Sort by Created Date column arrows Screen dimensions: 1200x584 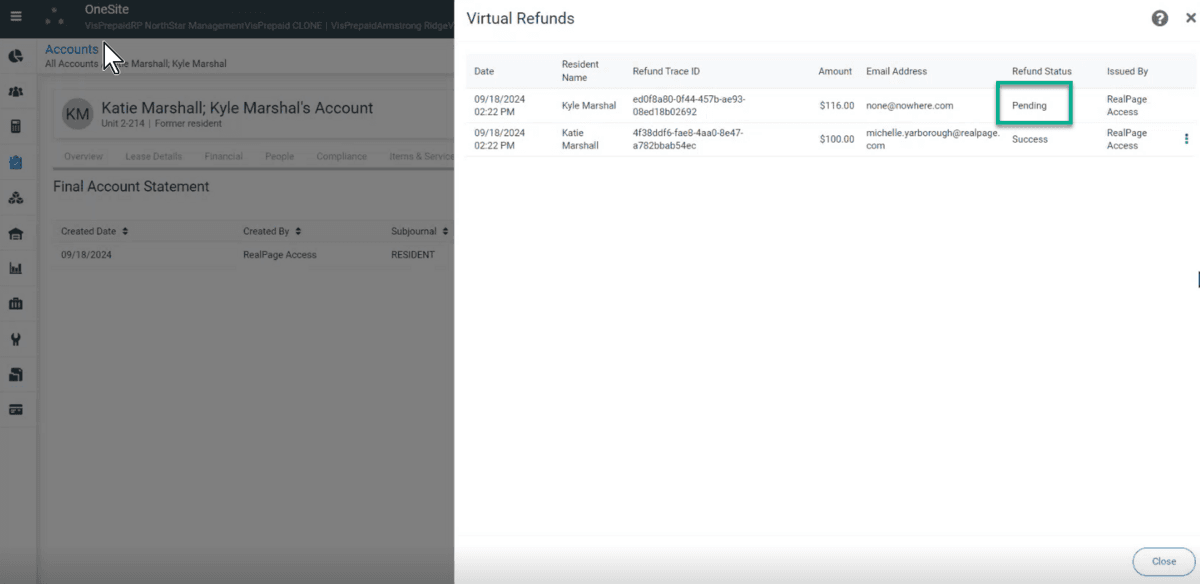pyautogui.click(x=125, y=231)
